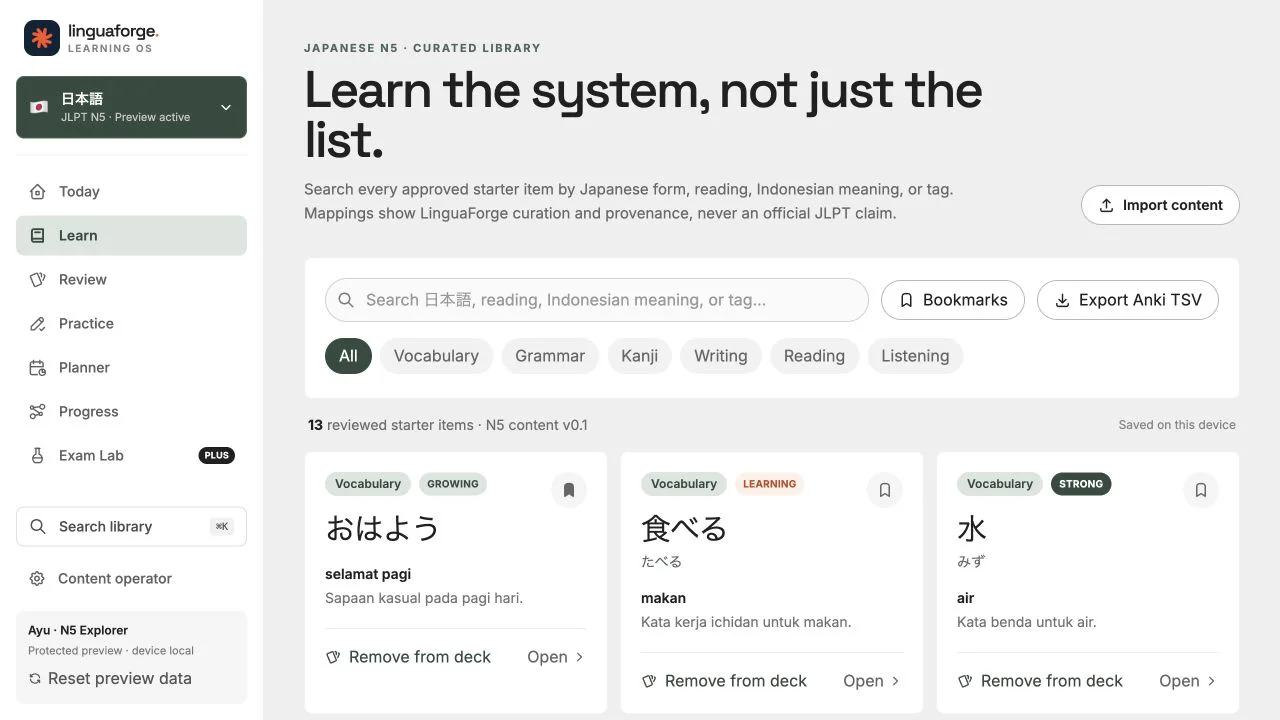Click the Vocabulary tag on the おはよう card

368,484
